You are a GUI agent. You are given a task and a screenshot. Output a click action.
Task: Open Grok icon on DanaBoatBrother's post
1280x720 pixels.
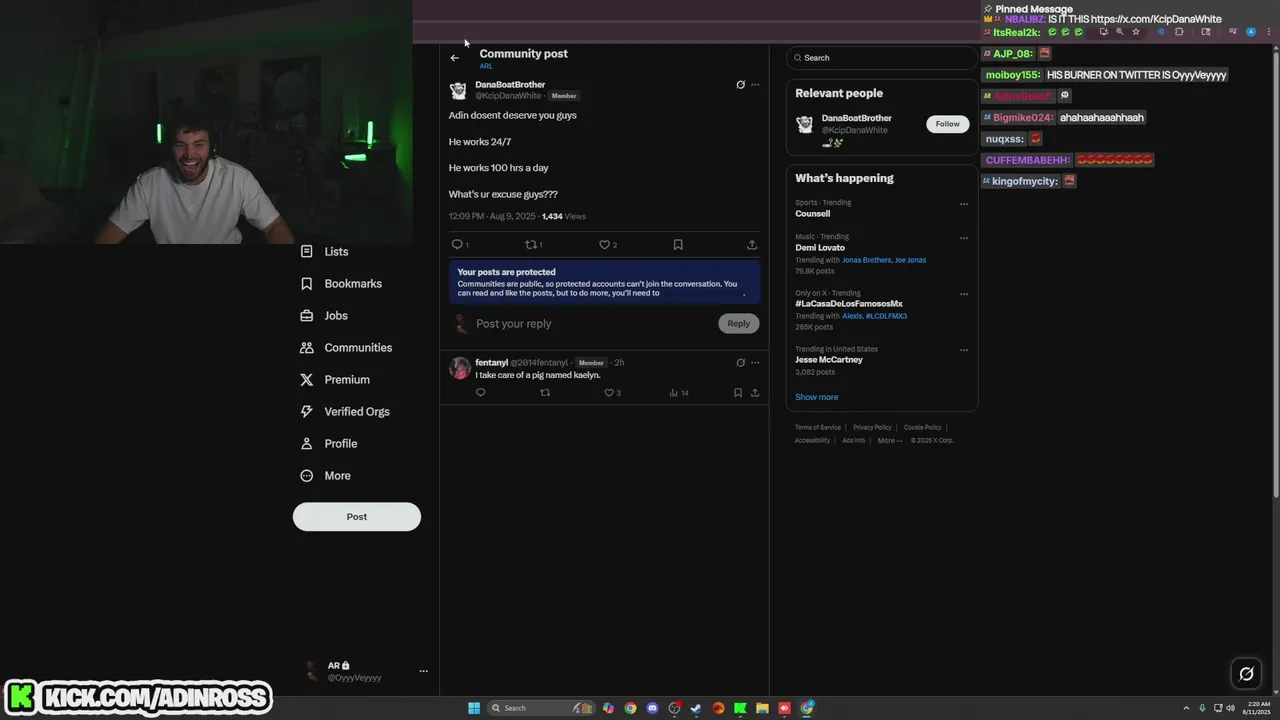click(740, 85)
